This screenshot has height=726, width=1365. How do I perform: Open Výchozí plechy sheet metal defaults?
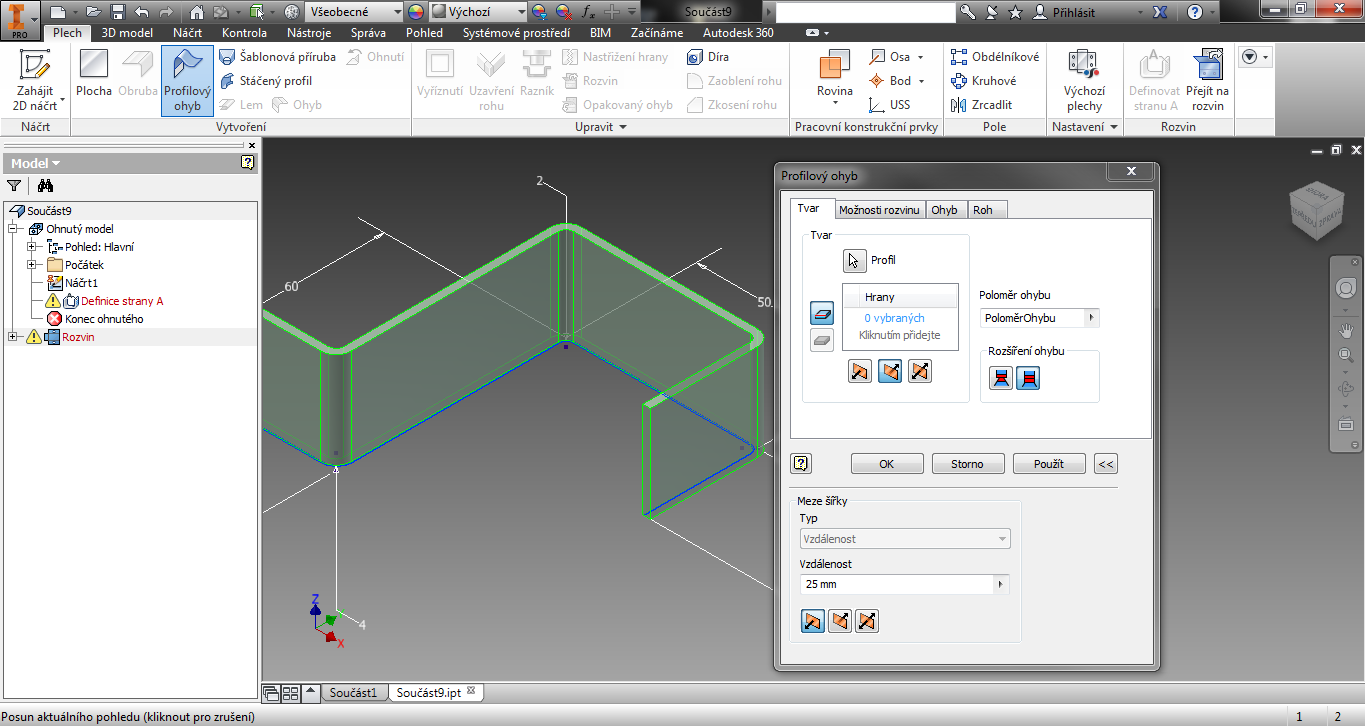click(x=1084, y=80)
